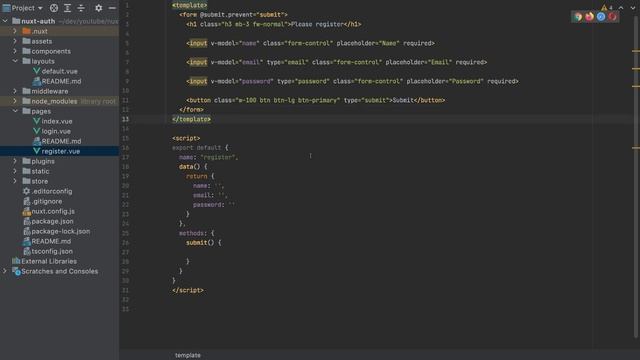Collapse the pages folder
This screenshot has width=640, height=360.
15,111
